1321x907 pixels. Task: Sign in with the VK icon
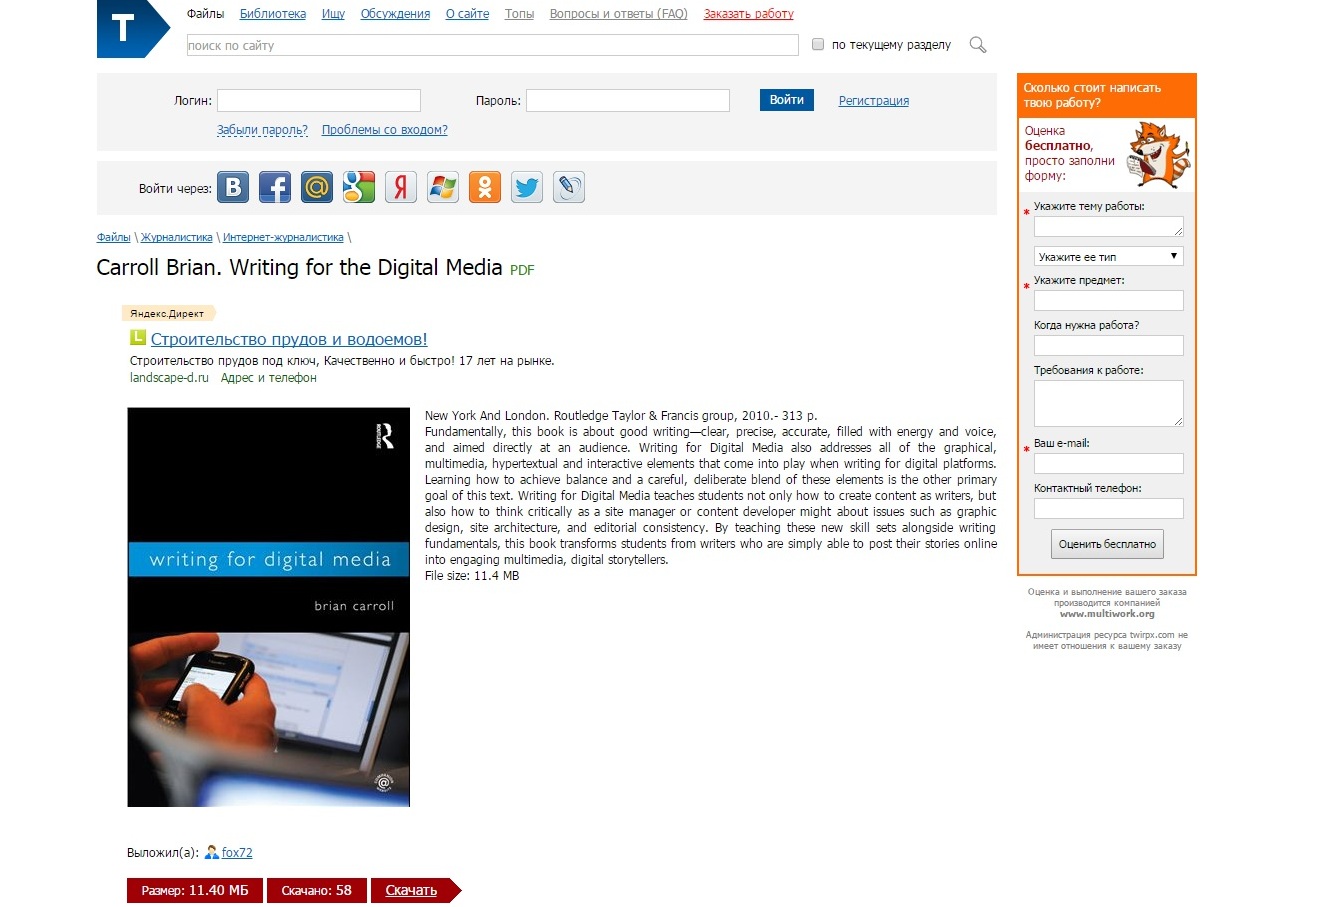(x=233, y=187)
